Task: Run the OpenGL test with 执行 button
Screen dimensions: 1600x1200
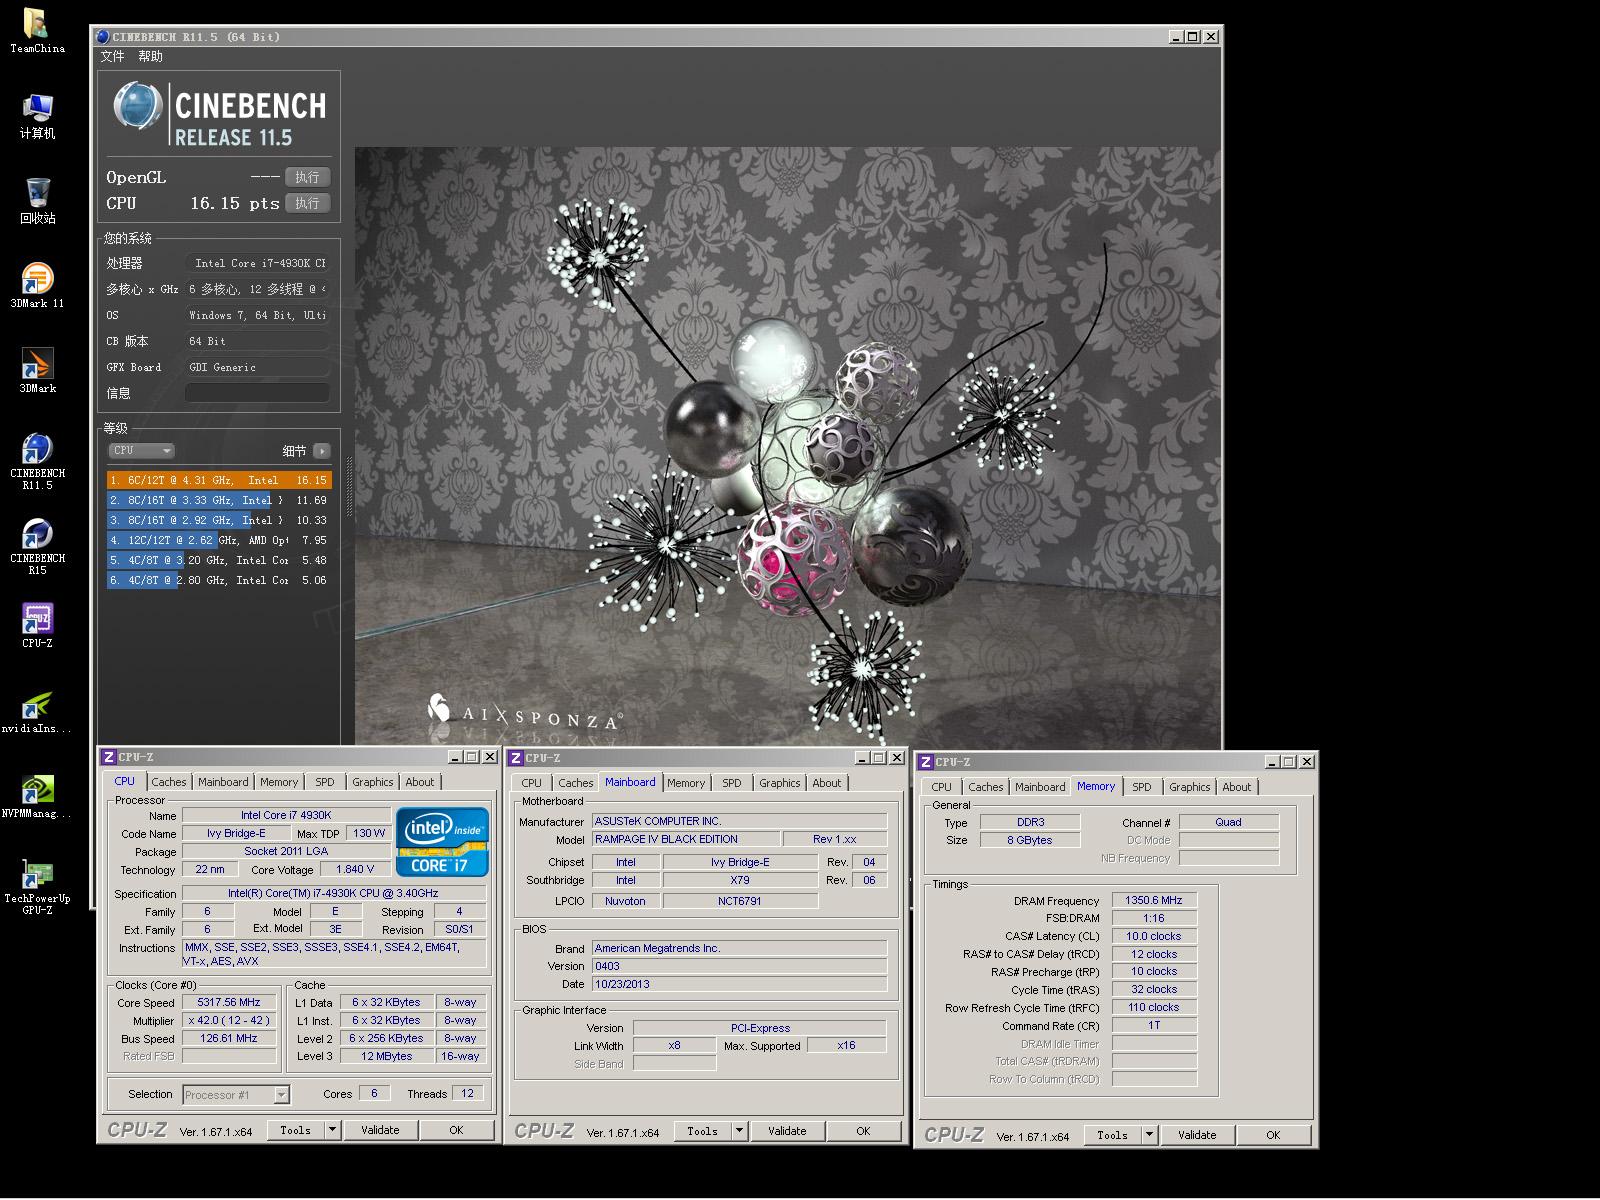Action: click(x=307, y=177)
